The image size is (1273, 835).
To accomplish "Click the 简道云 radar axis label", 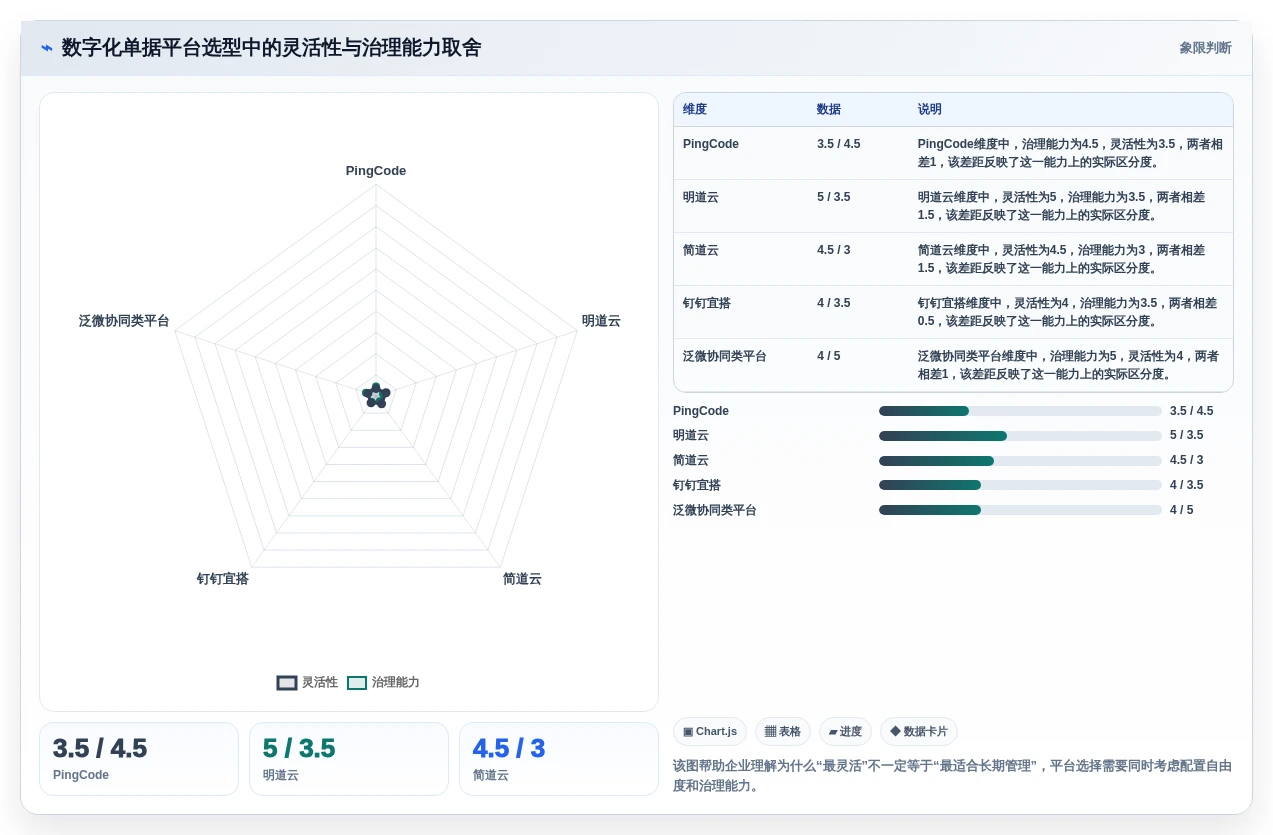I will point(522,579).
